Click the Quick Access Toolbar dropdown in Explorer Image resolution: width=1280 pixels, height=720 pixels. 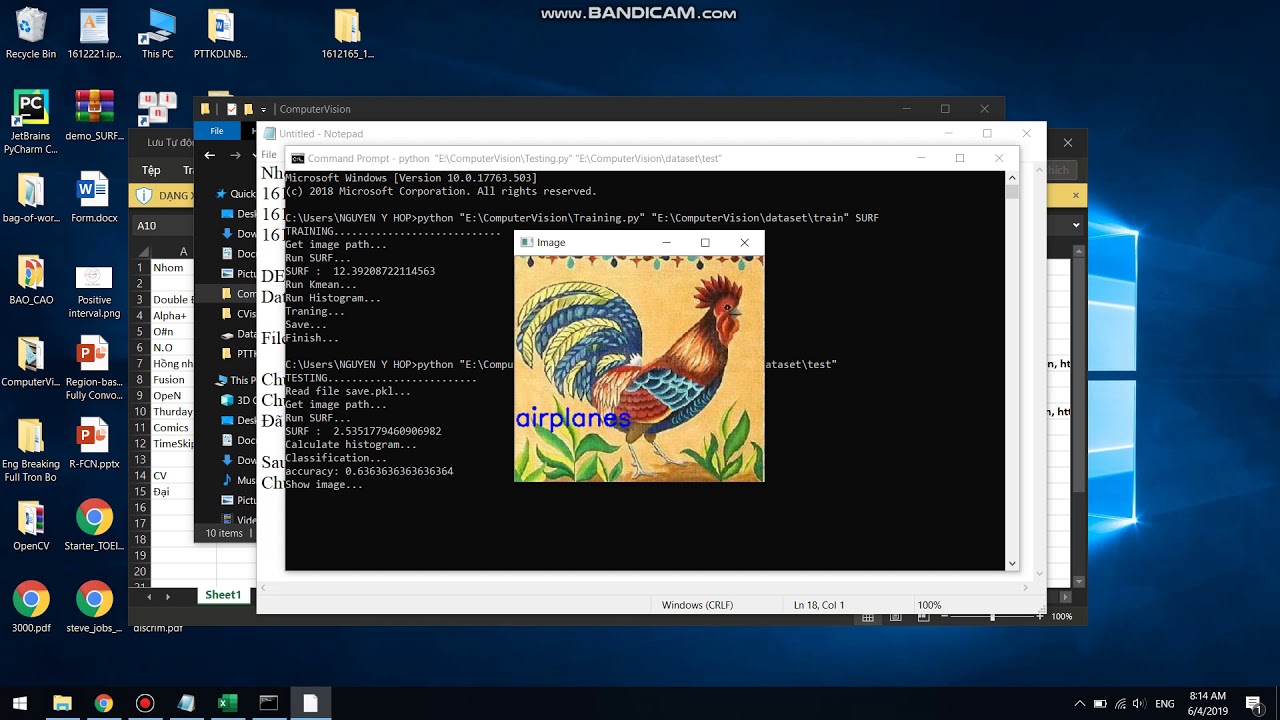click(x=264, y=109)
